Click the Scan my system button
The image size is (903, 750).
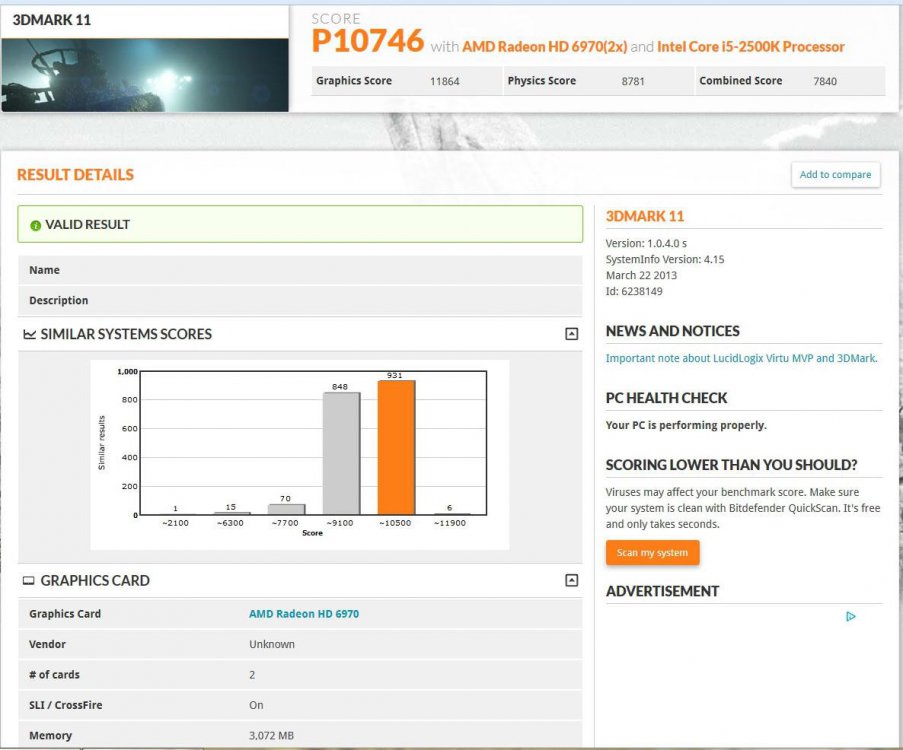tap(652, 552)
